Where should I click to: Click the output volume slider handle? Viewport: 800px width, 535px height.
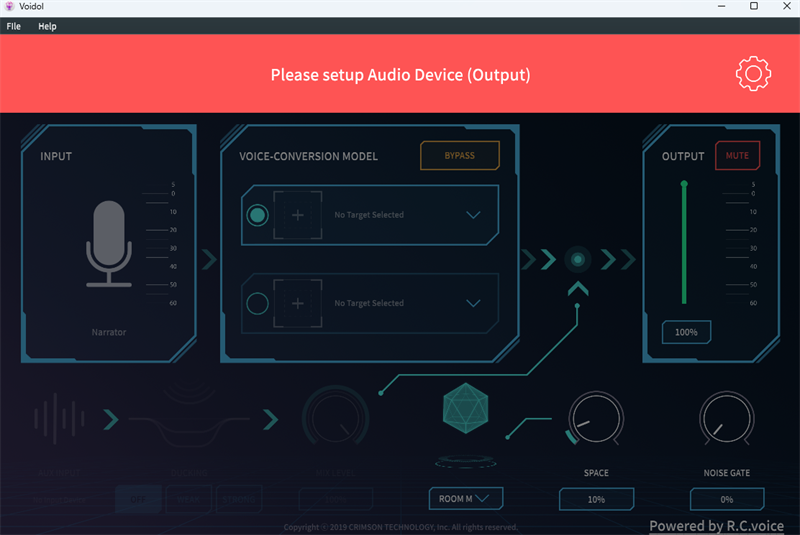(x=684, y=184)
